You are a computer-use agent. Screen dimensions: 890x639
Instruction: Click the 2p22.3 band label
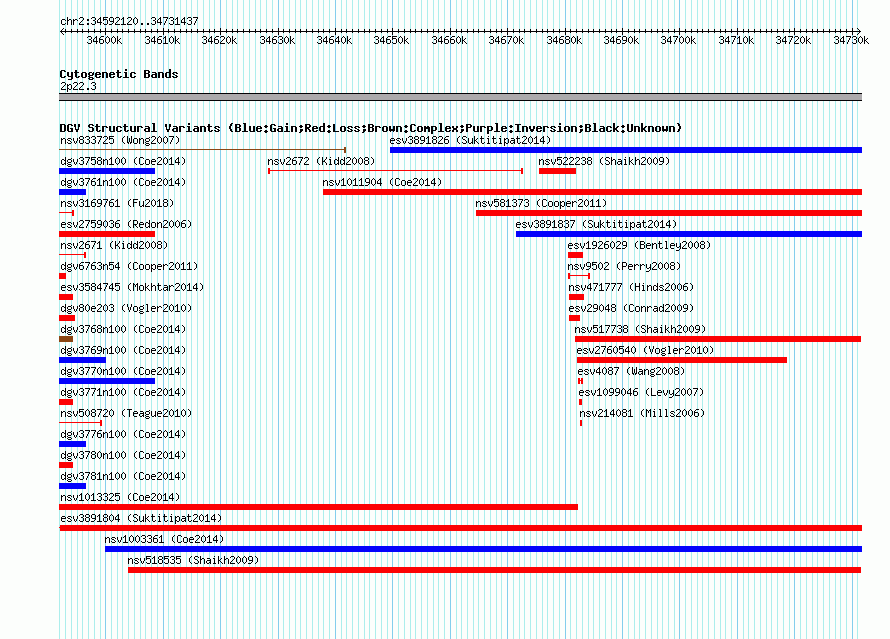(78, 86)
